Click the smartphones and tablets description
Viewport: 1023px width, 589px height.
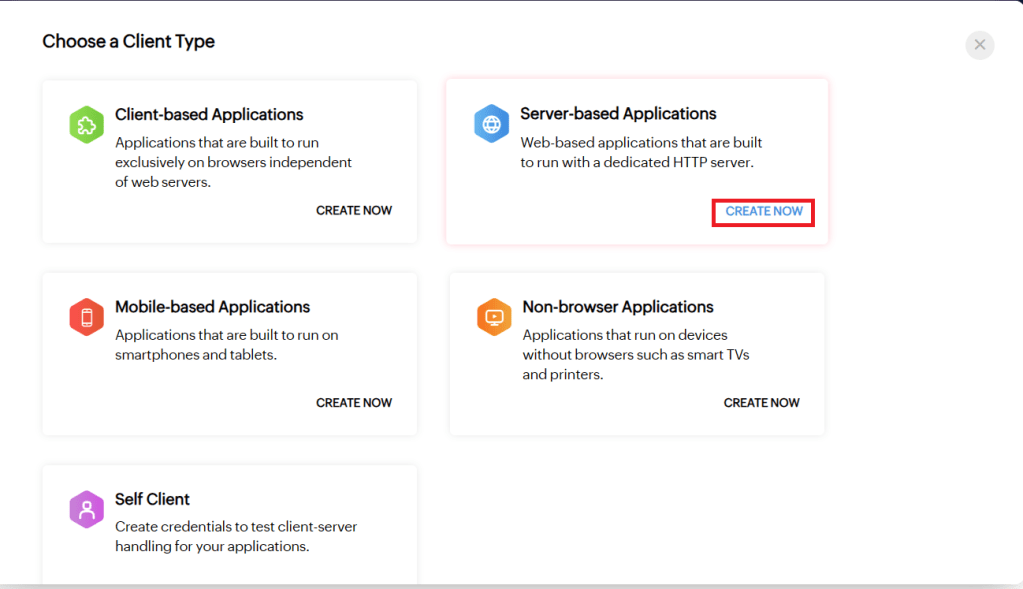226,345
